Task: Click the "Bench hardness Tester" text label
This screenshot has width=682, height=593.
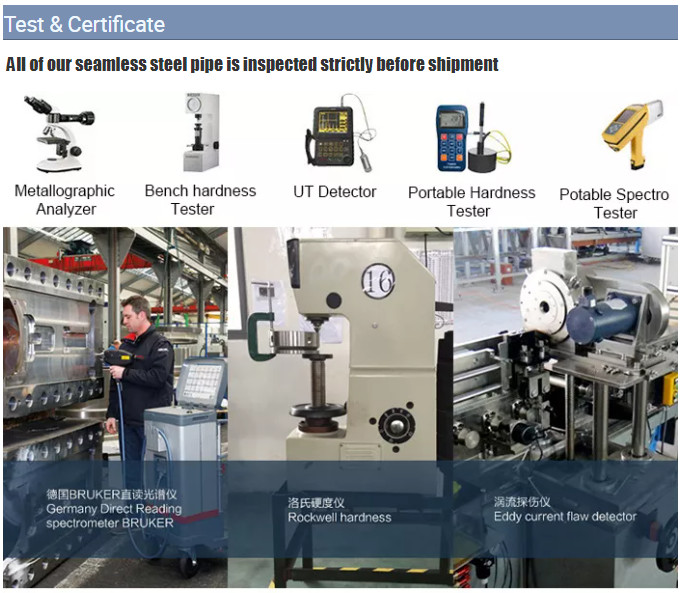Action: [x=200, y=200]
